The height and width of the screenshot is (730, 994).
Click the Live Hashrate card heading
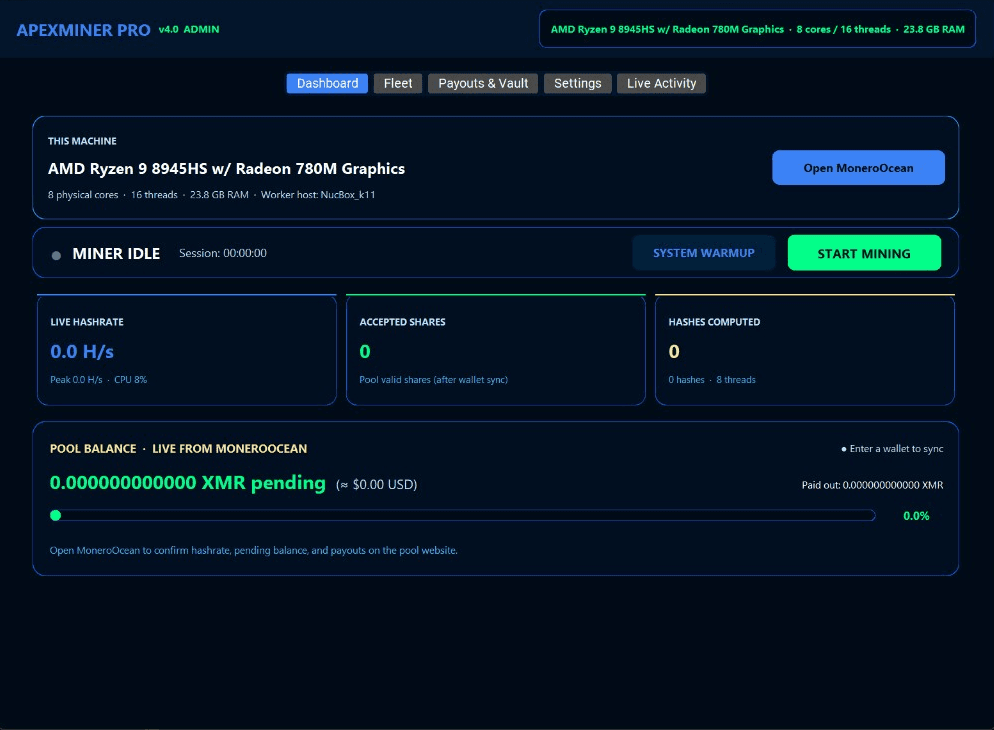click(87, 322)
